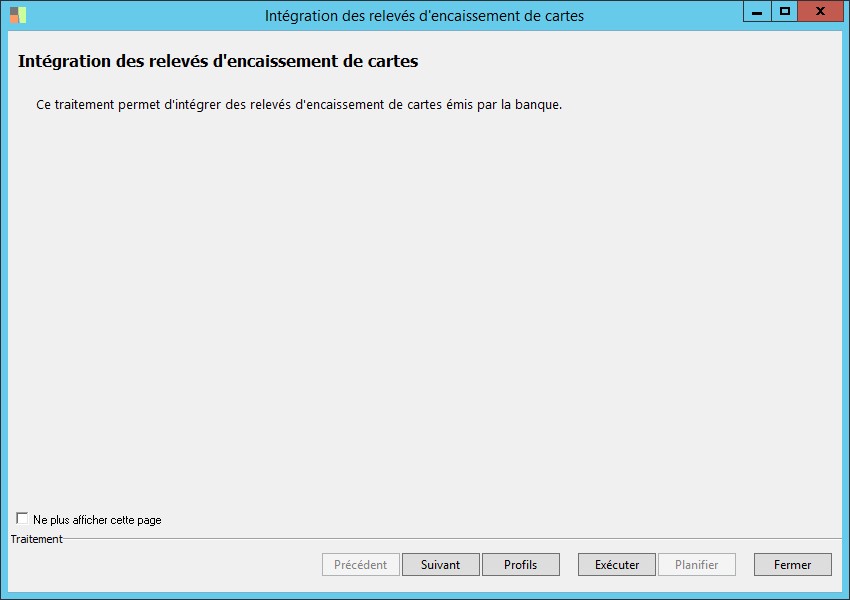This screenshot has height=600, width=850.
Task: Close the window with the red X
Action: pos(820,11)
